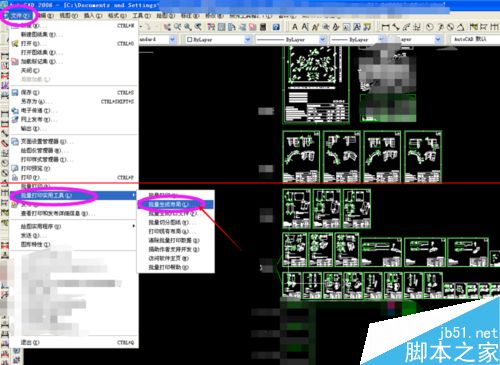Click the Find and Replace text icon
Viewport: 500px width, 365px height.
(326, 27)
